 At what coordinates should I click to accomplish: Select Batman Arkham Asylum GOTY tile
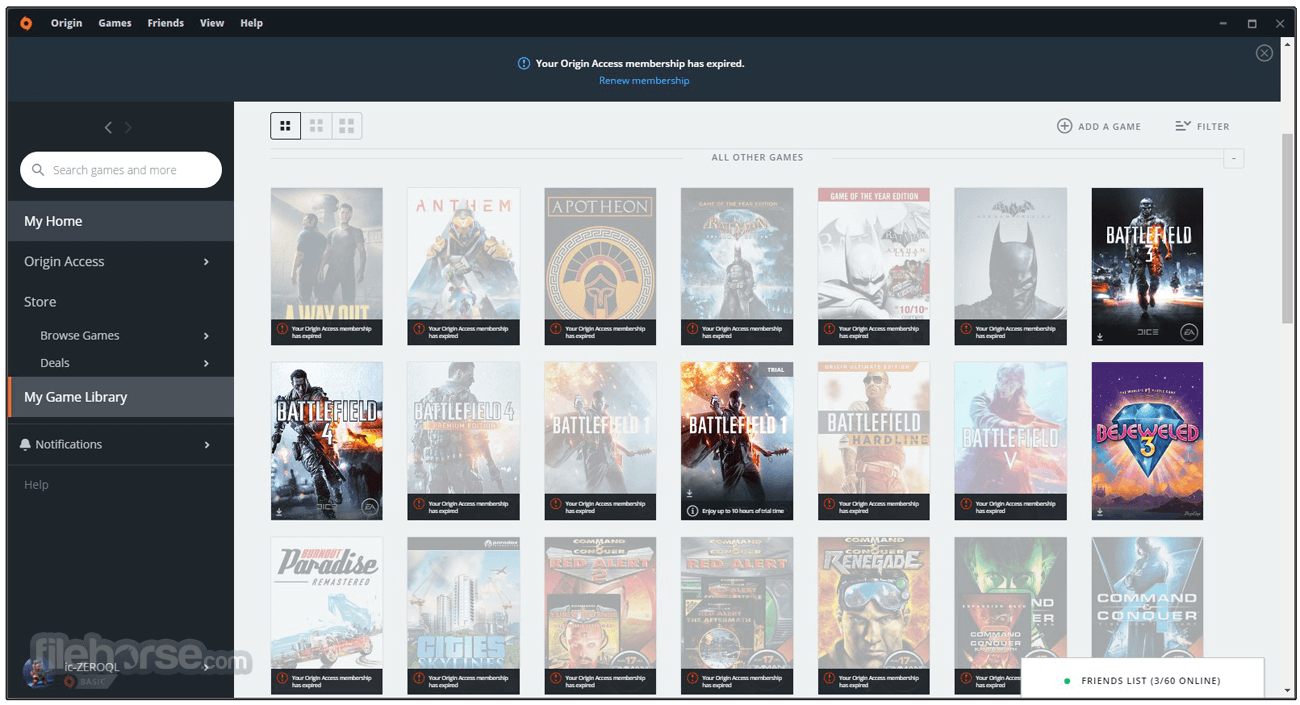click(x=737, y=267)
